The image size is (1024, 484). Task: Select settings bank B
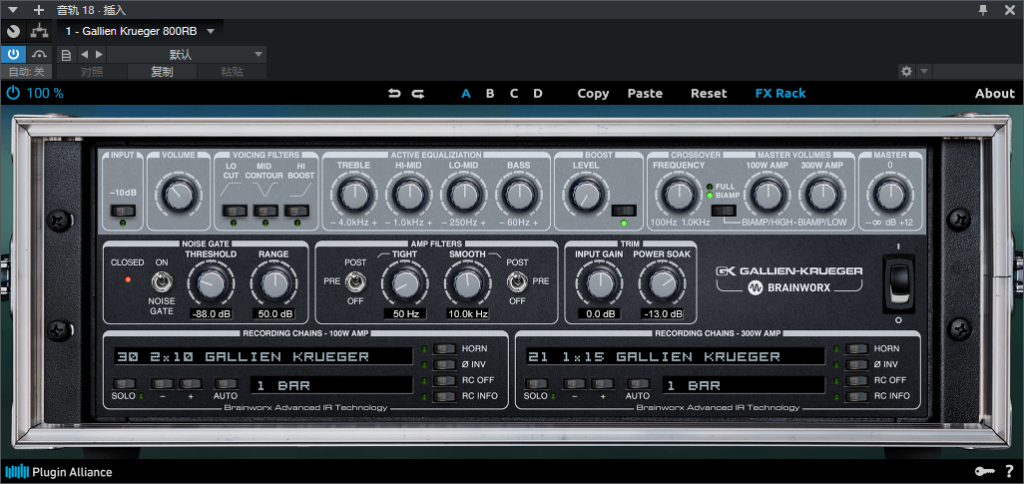pos(490,93)
